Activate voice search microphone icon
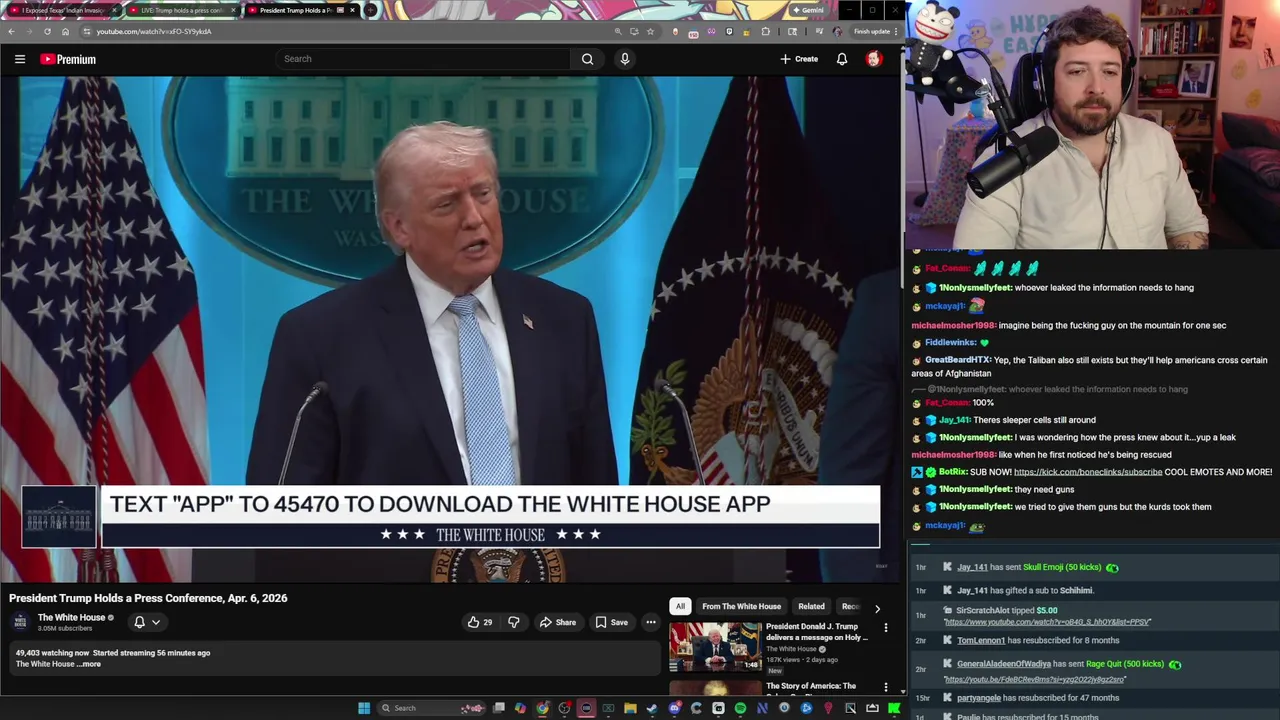Image resolution: width=1280 pixels, height=720 pixels. coord(625,59)
